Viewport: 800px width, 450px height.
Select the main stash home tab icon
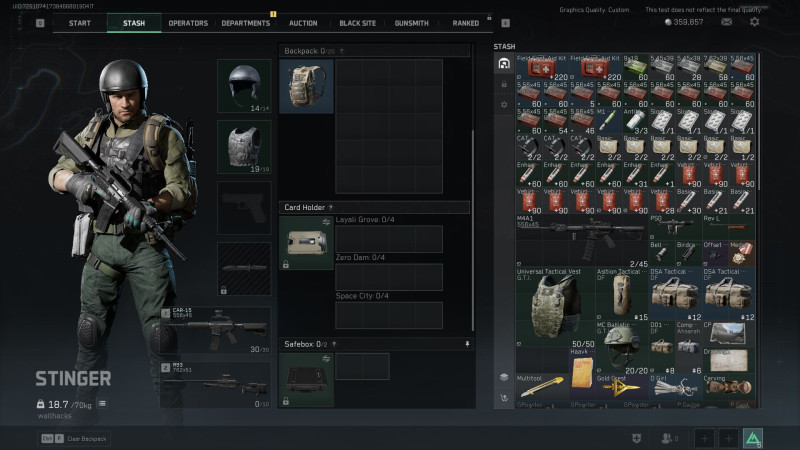[504, 63]
